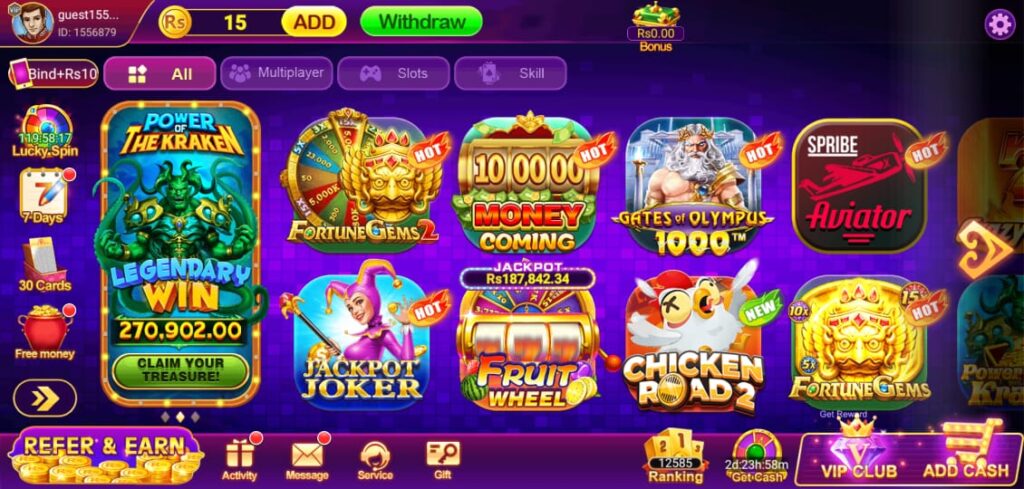Open the Free money pot
The image size is (1024, 489).
pos(45,332)
